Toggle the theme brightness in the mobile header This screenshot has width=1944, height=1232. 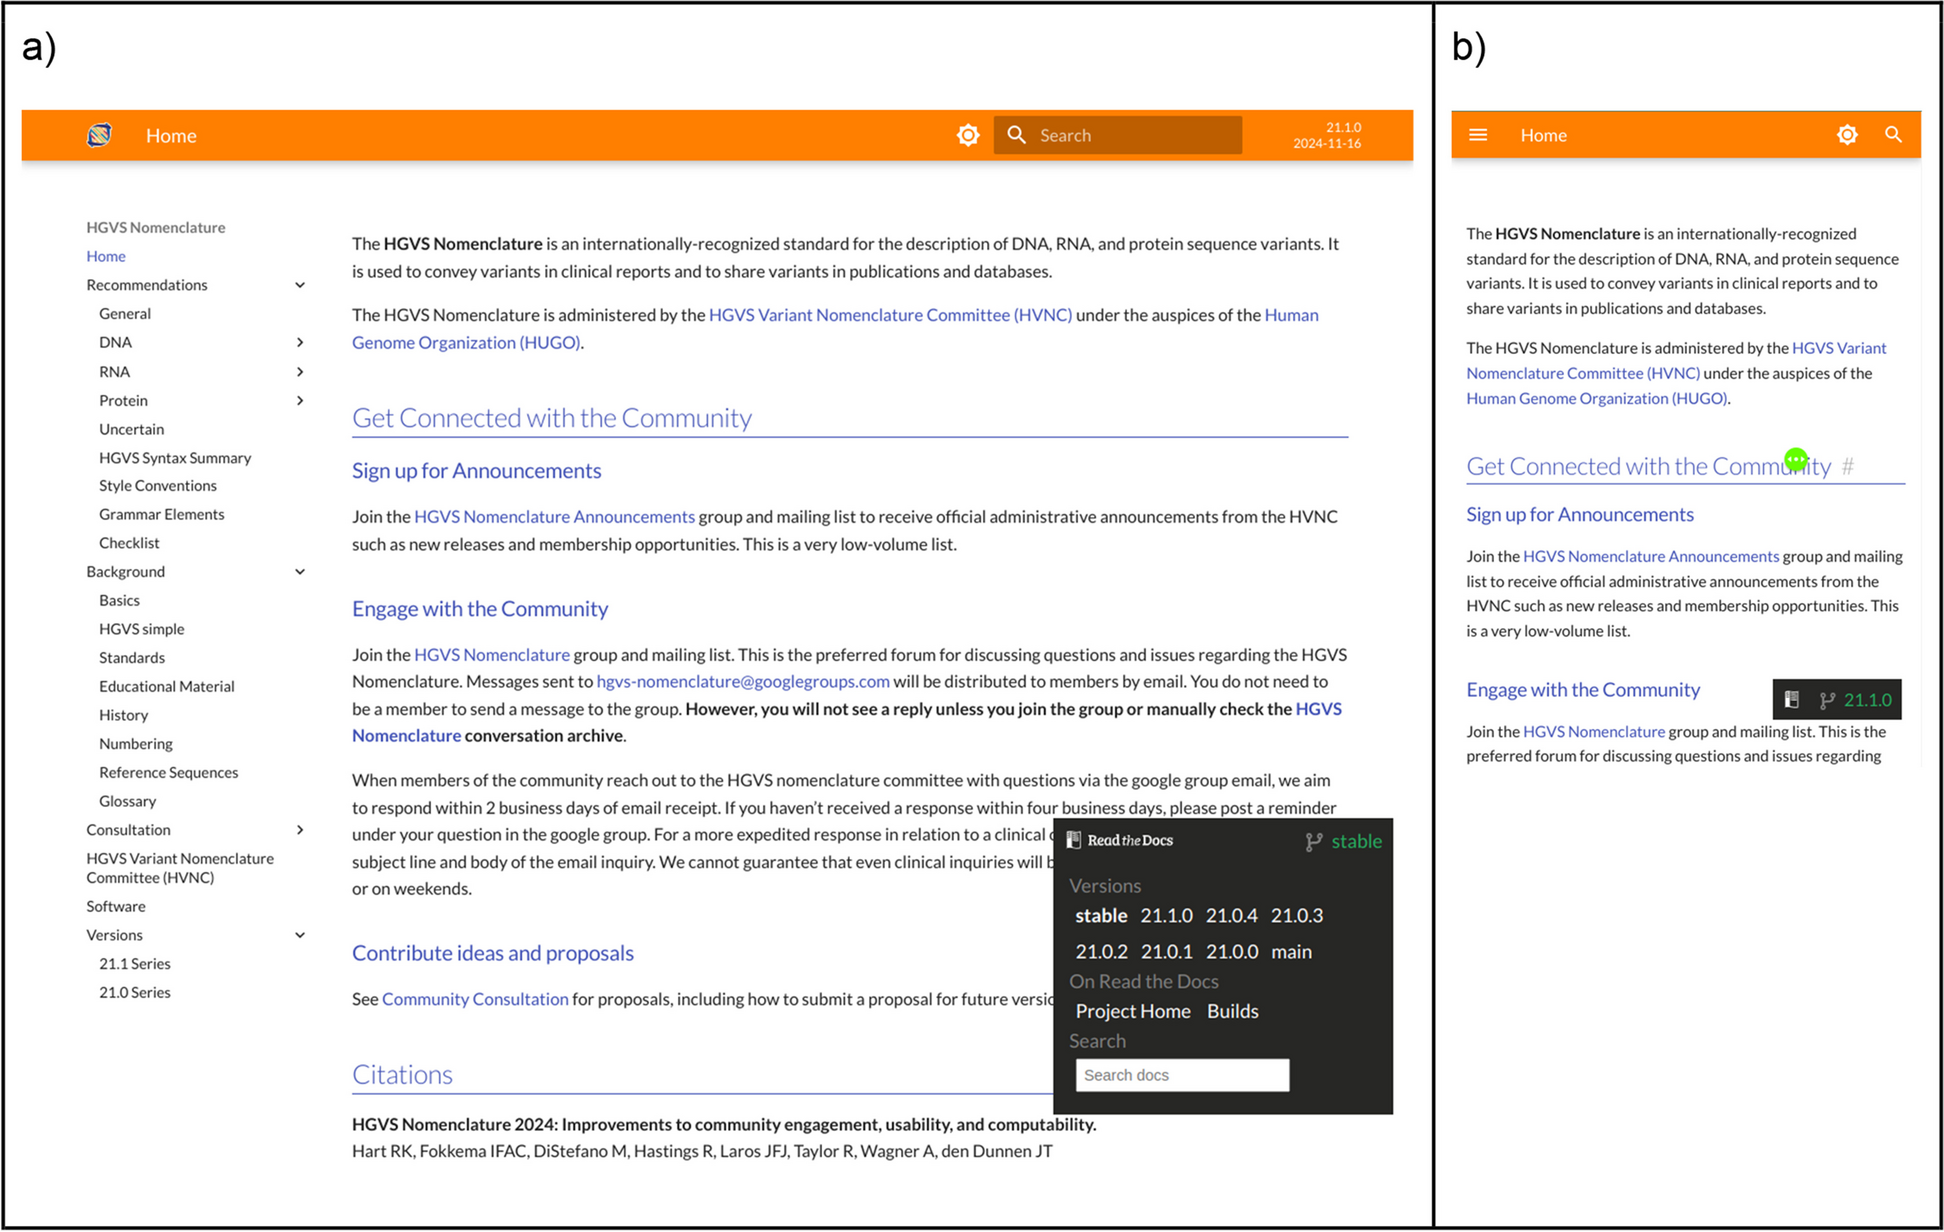1846,135
